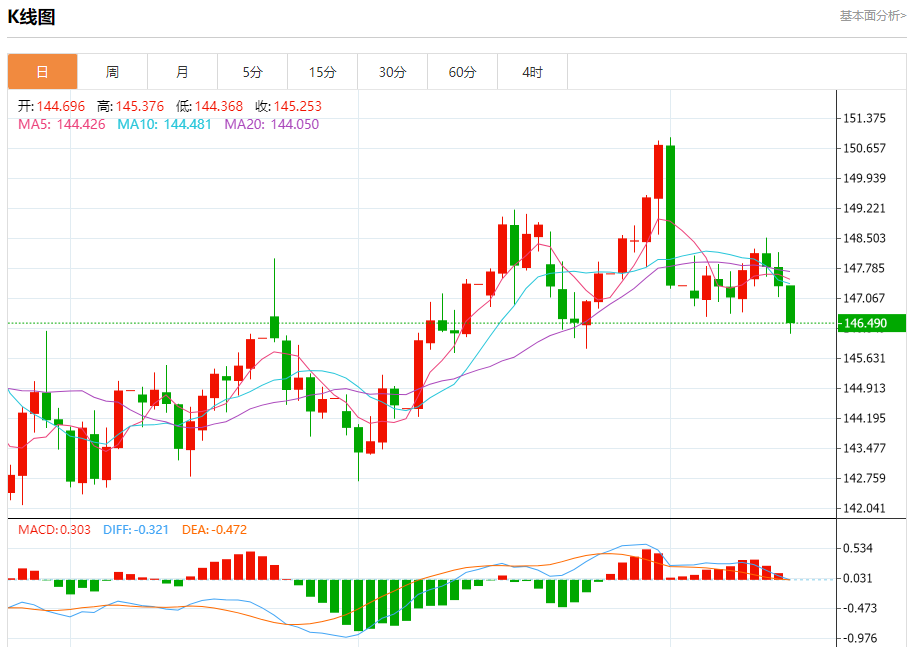Viewport: 911px width, 647px height.
Task: Click the DIFF:-0.321 readout
Action: click(136, 530)
